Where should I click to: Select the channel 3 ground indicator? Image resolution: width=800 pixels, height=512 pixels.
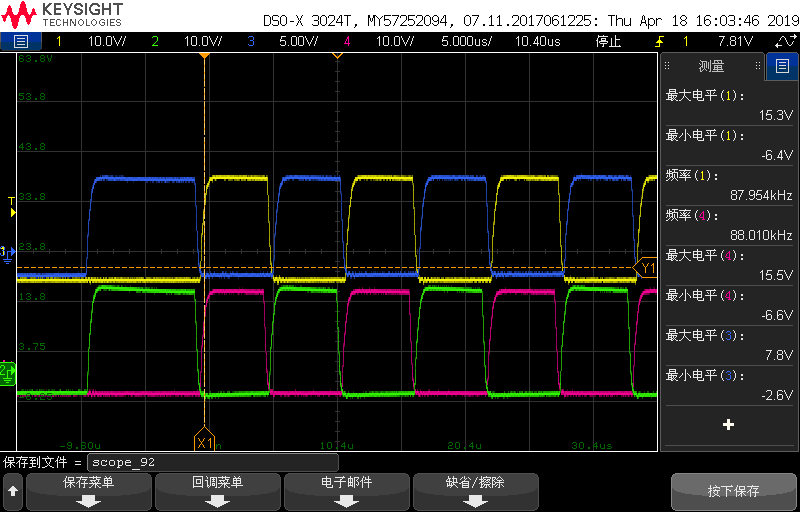(x=7, y=254)
